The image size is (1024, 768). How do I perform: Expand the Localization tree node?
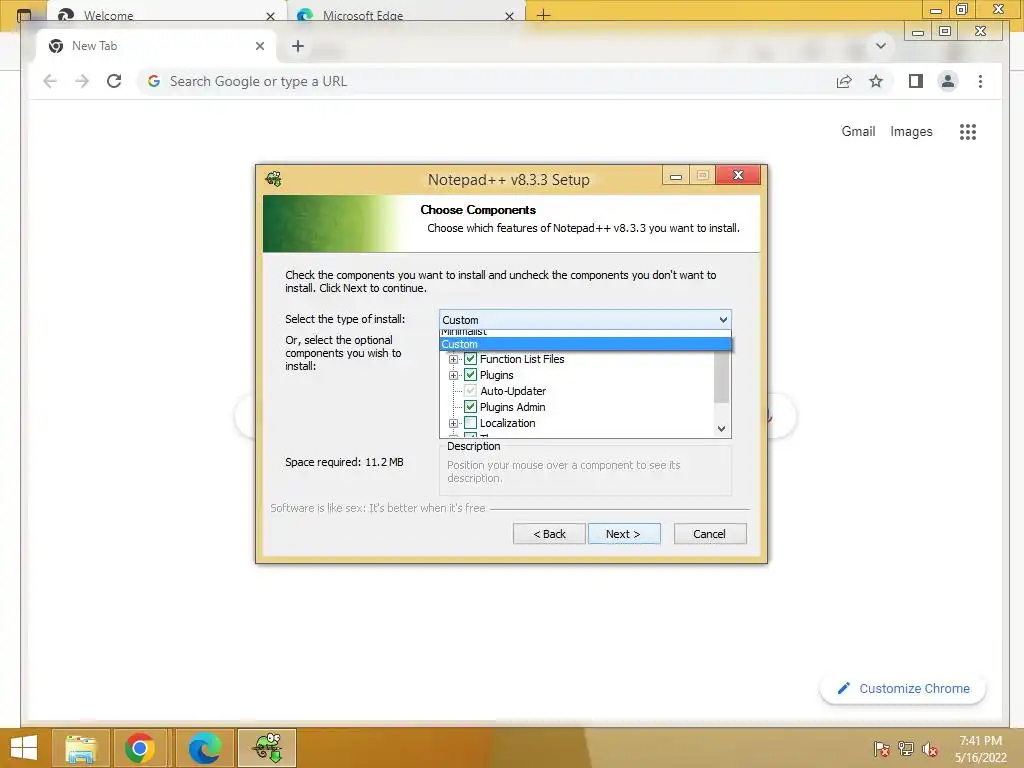pos(453,423)
